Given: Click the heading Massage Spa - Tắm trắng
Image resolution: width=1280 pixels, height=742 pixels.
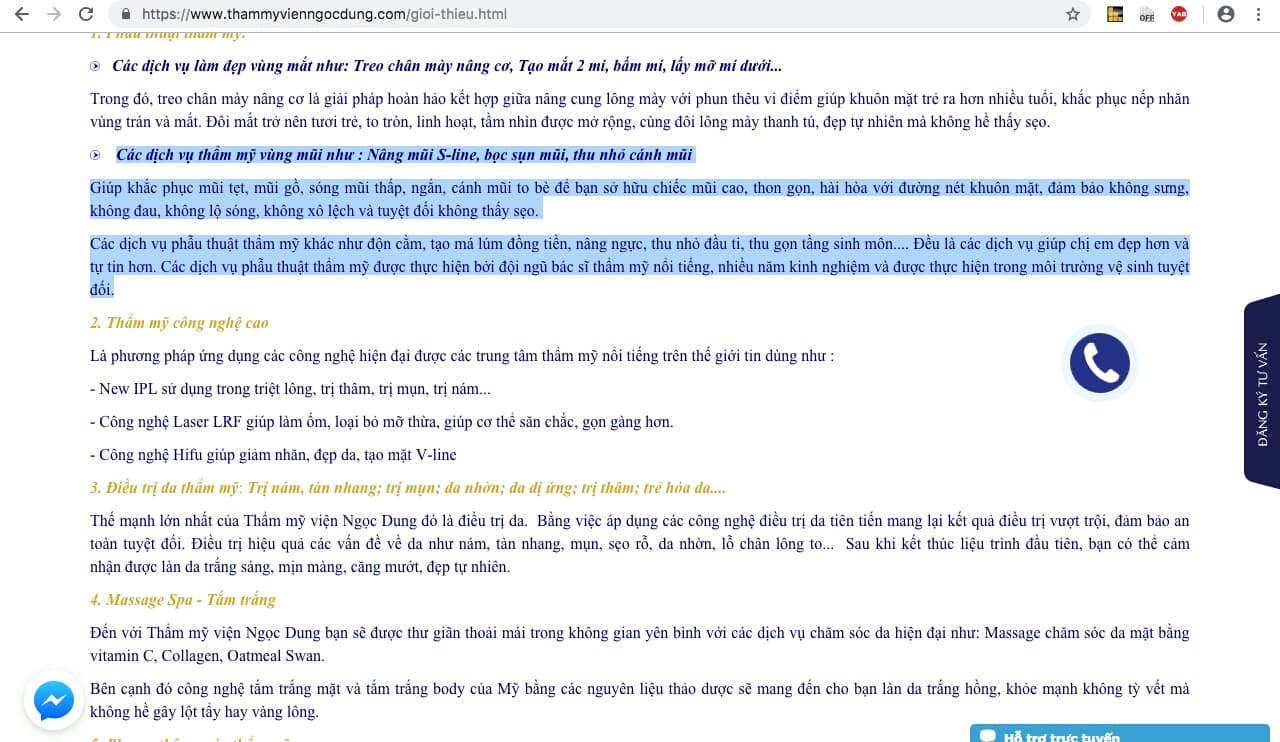Looking at the screenshot, I should click(182, 600).
